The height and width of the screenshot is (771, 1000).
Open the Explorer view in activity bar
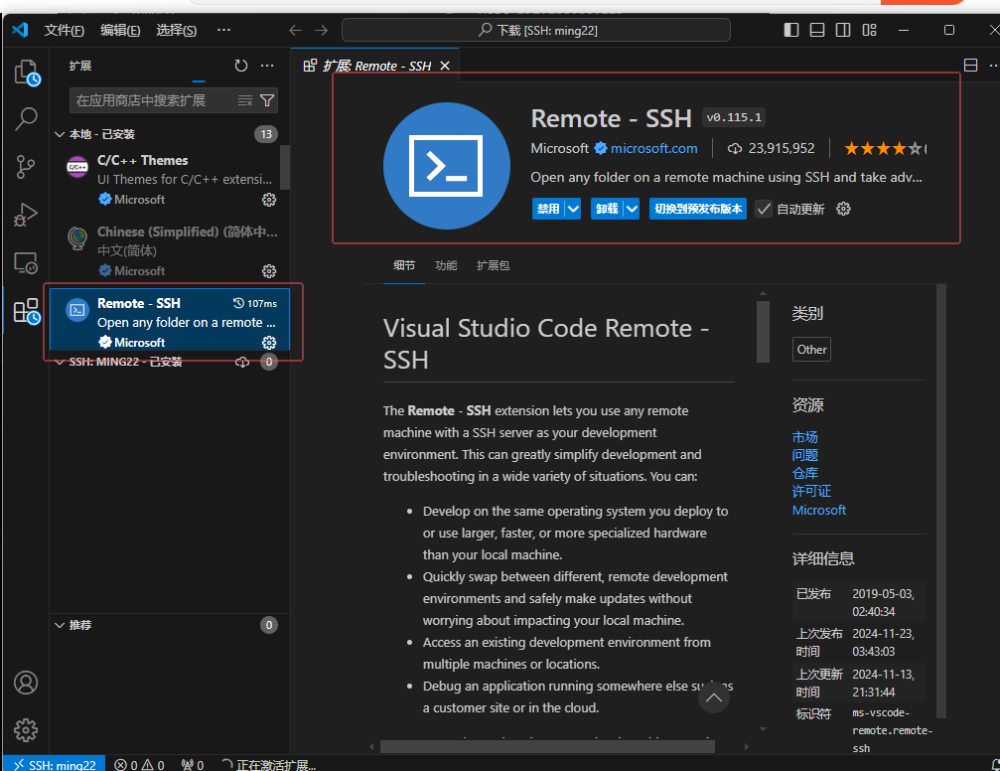26,73
